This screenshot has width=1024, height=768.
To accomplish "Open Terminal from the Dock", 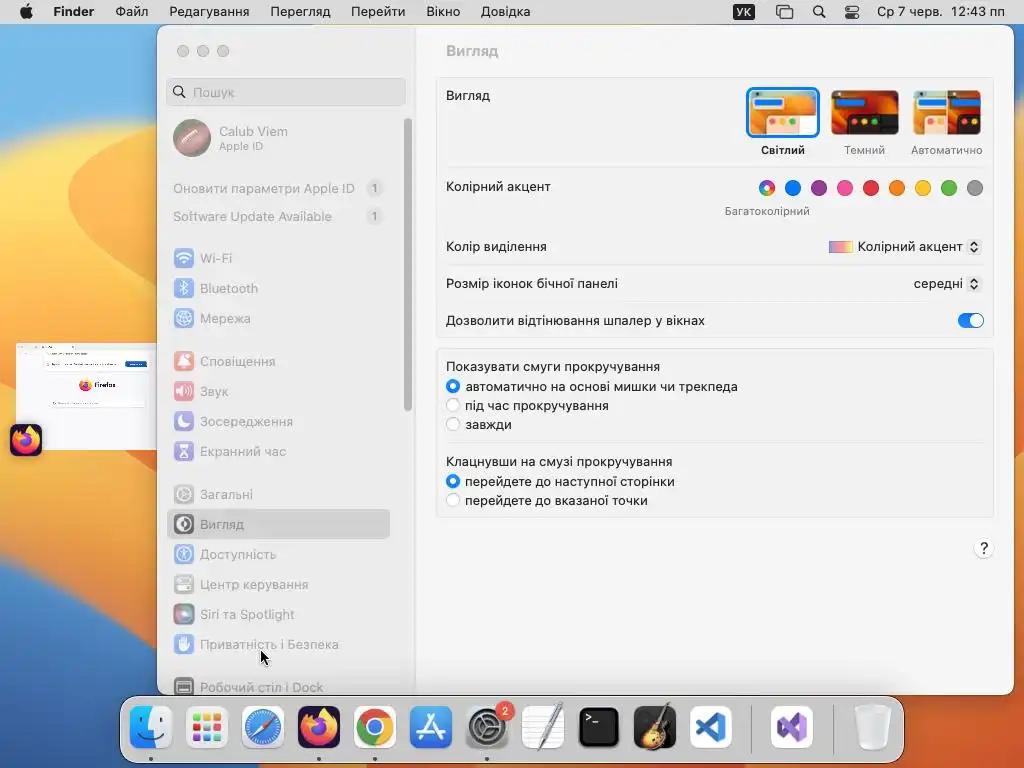I will point(599,727).
